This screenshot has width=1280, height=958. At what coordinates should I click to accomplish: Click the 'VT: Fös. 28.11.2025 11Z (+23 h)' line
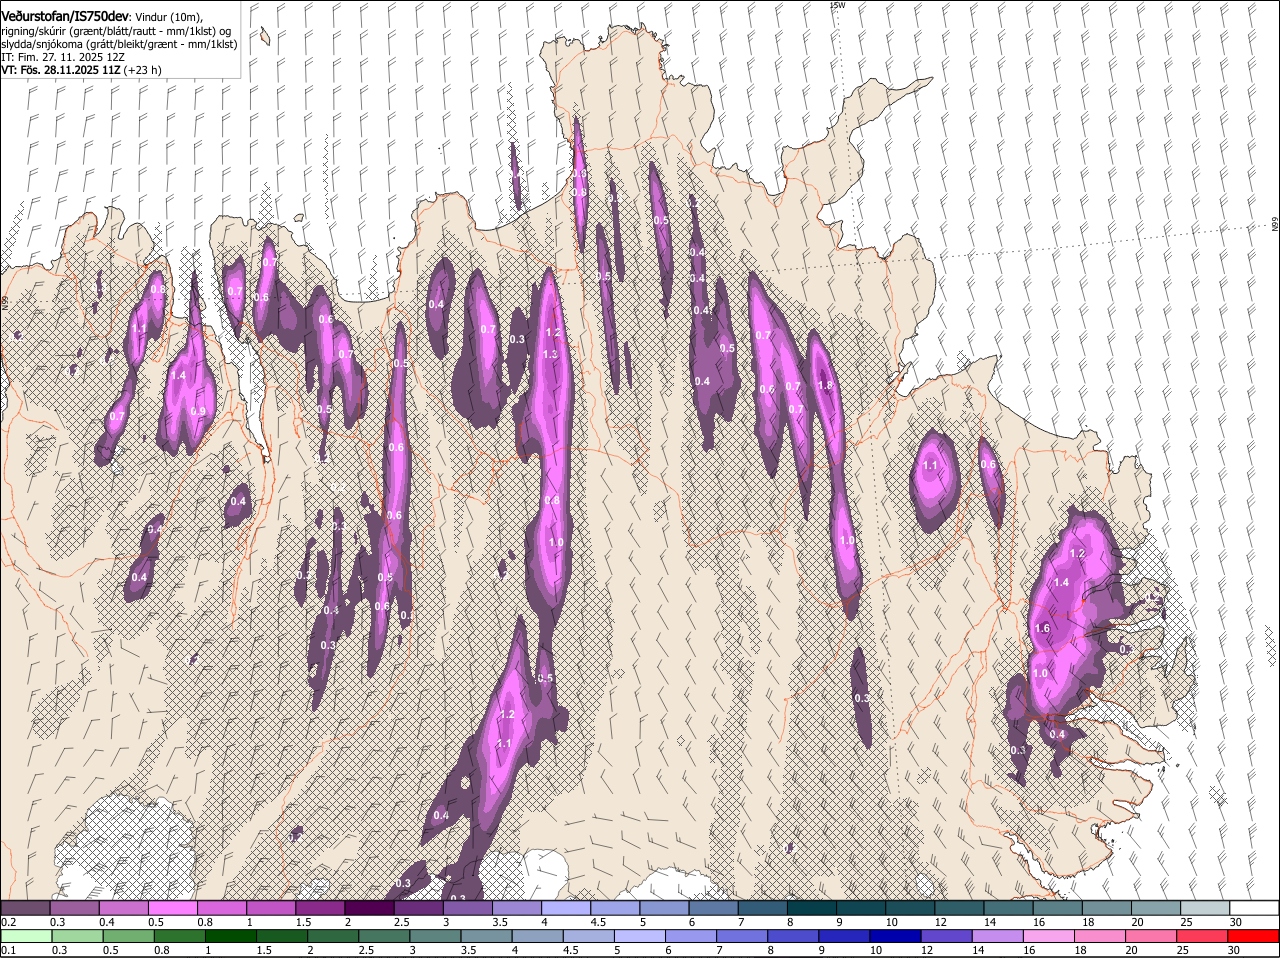(81, 70)
